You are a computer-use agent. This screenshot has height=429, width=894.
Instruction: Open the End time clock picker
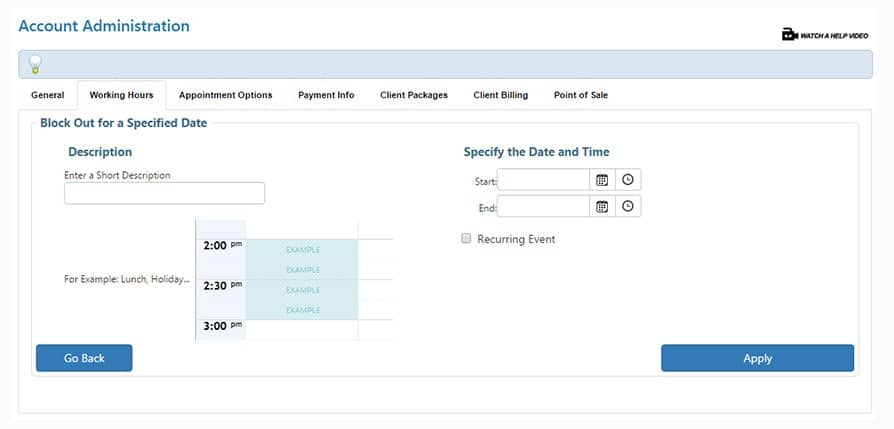628,206
